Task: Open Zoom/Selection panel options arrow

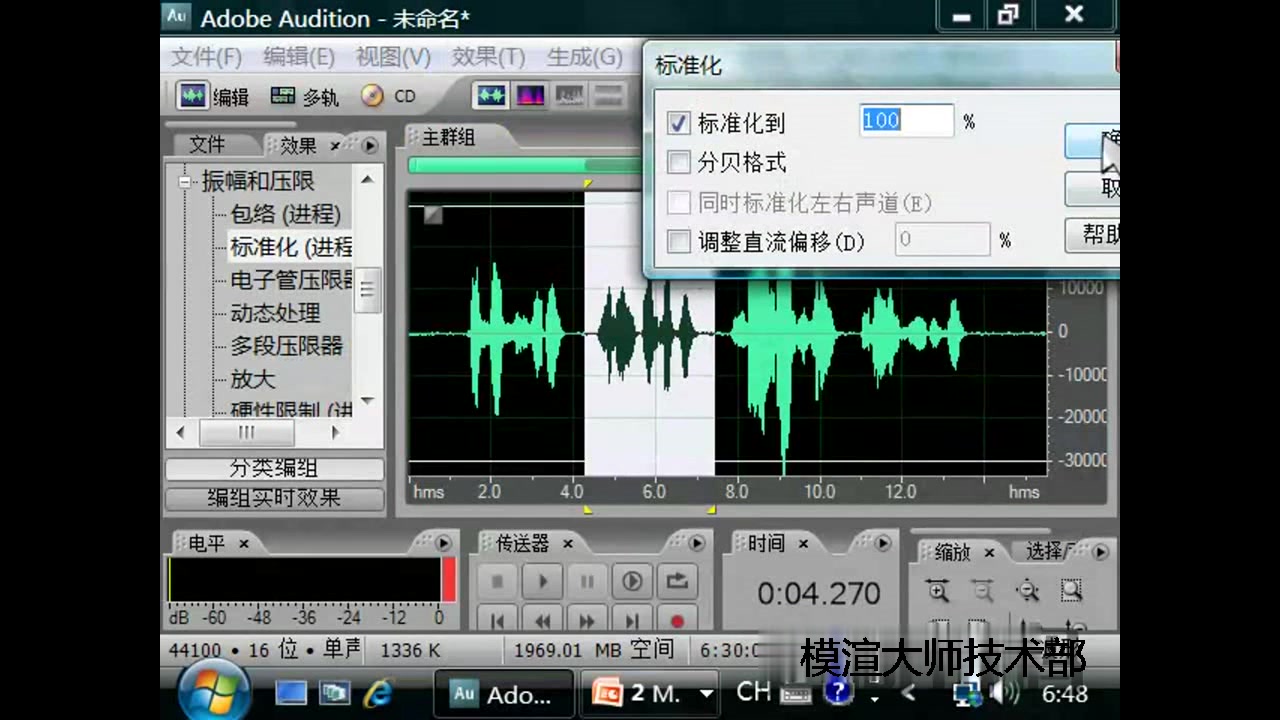Action: (1100, 551)
